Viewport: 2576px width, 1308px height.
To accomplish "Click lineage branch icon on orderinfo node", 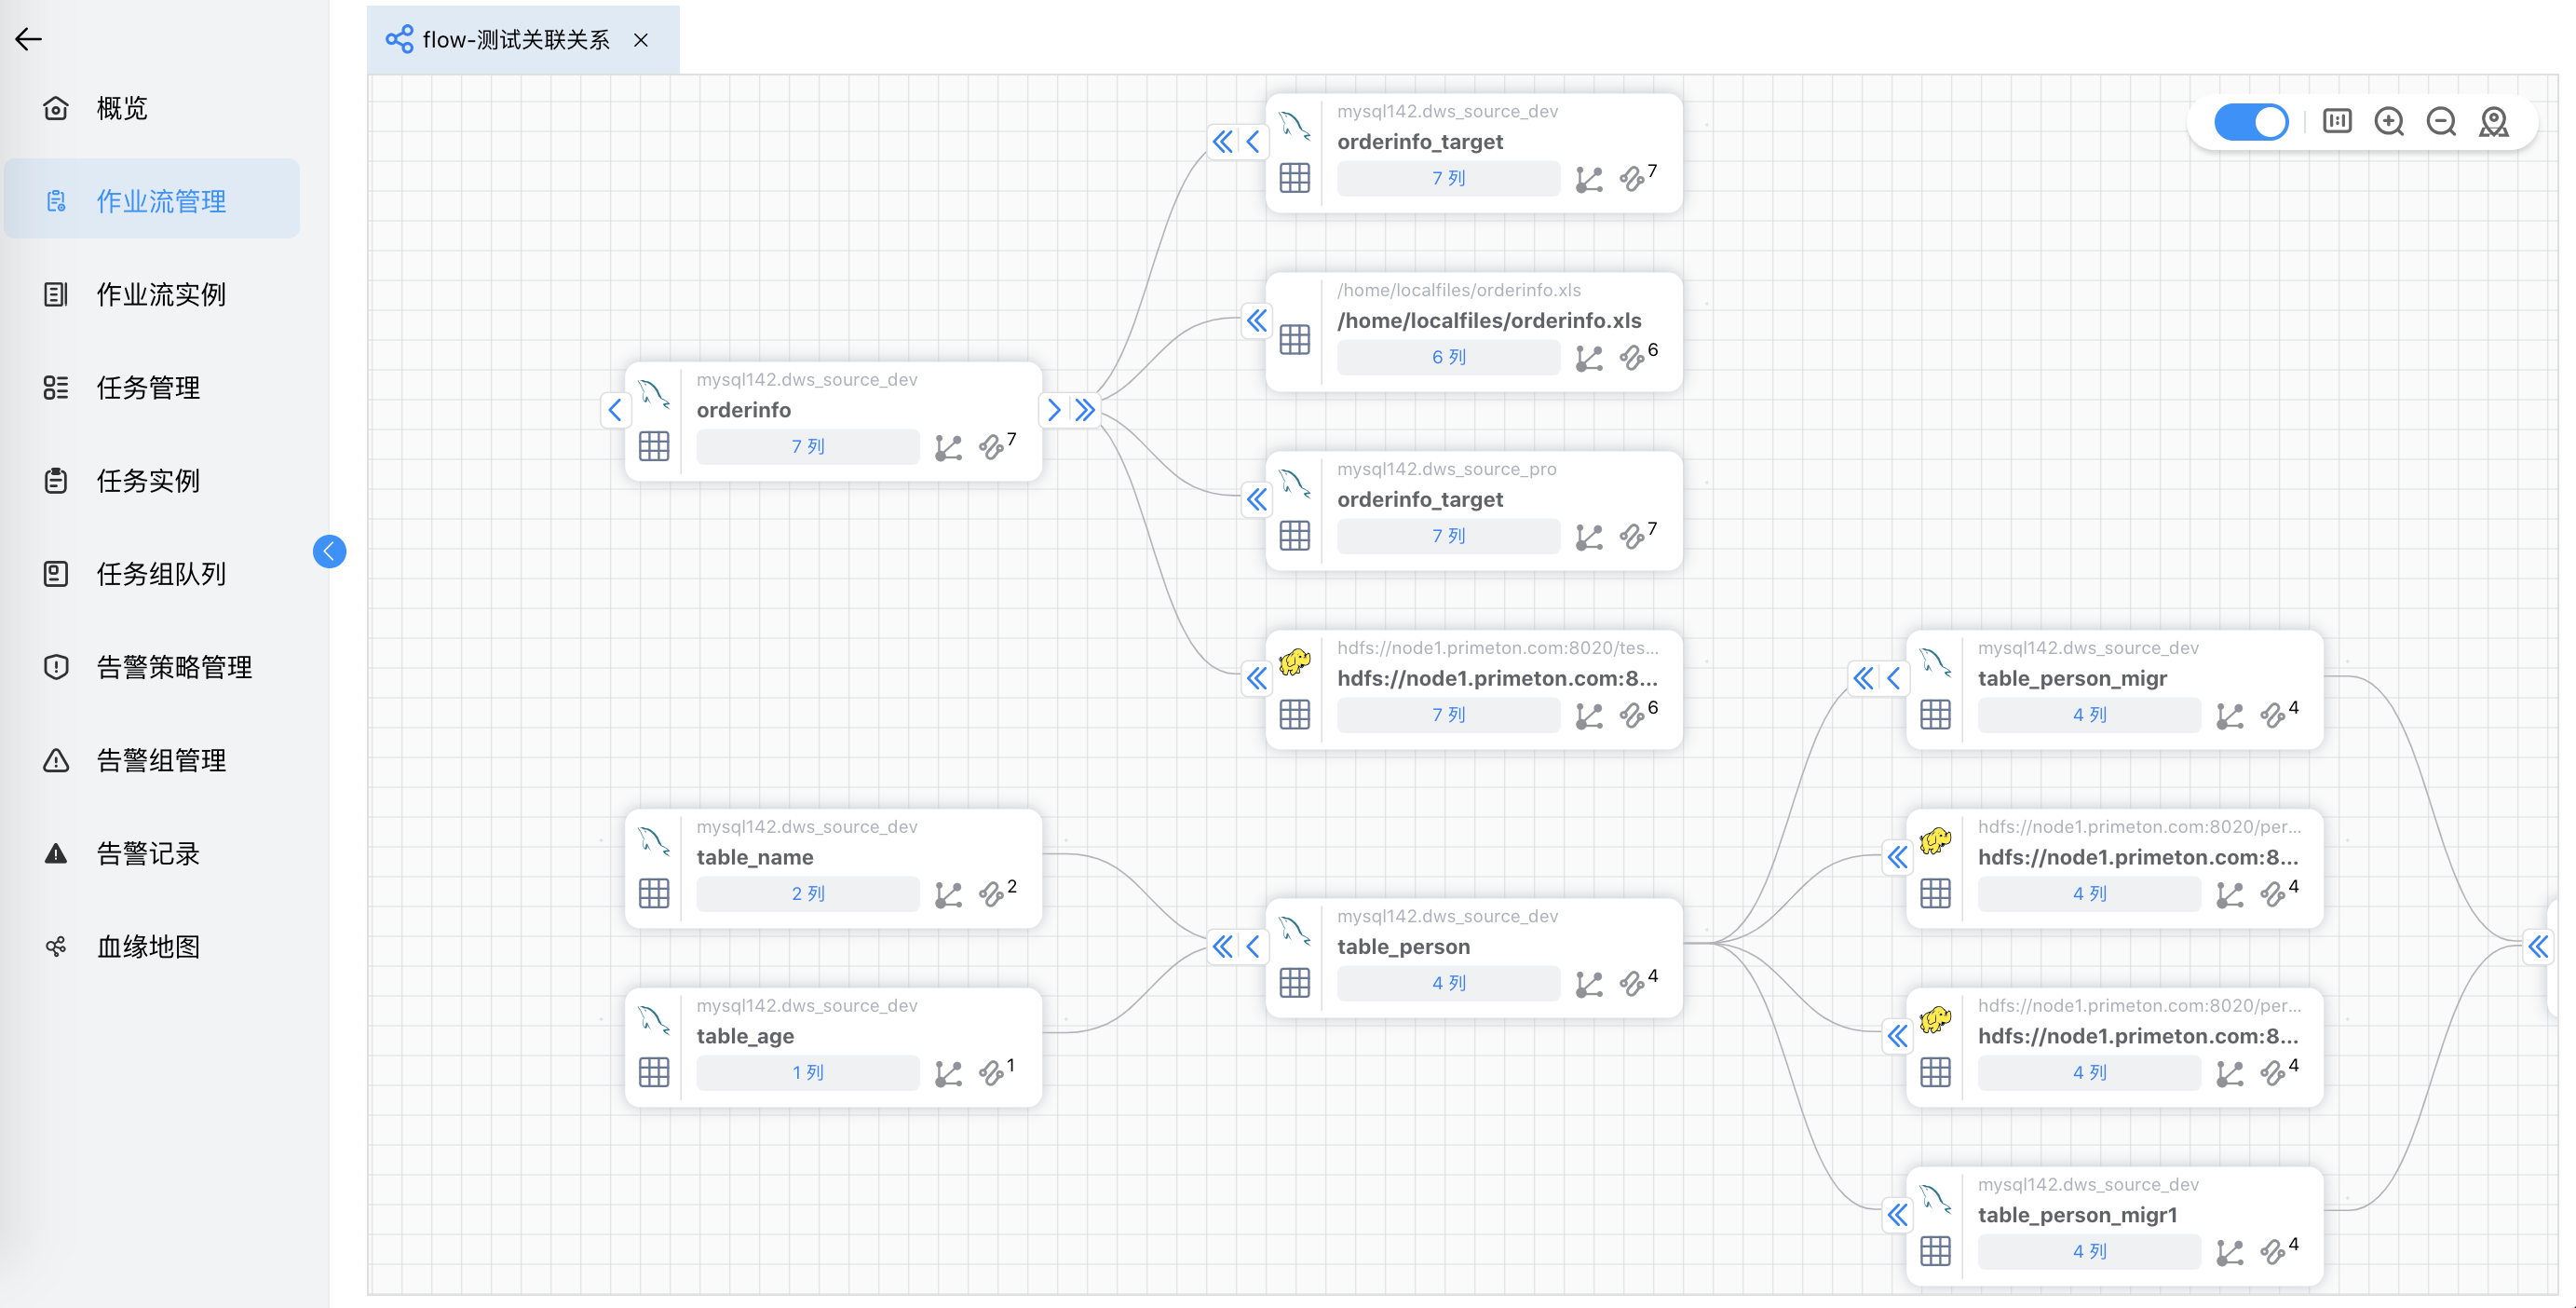I will pyautogui.click(x=947, y=447).
